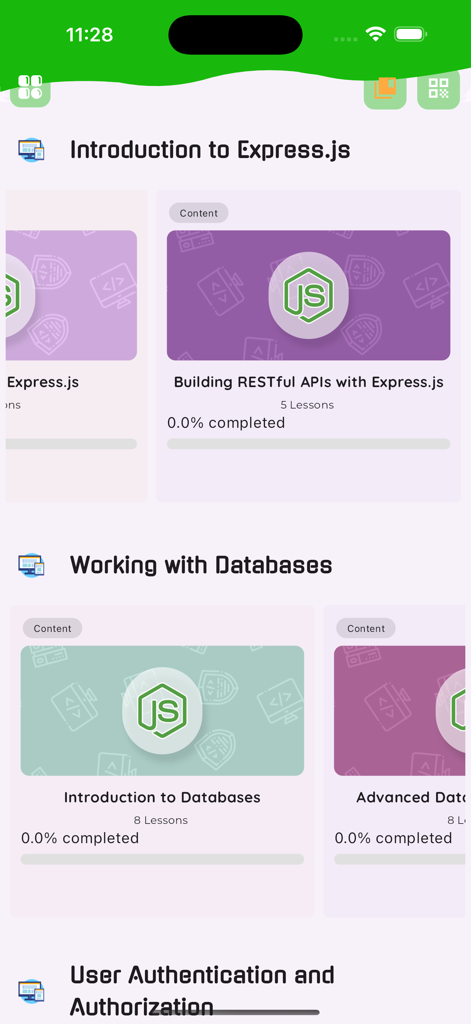Open the QR code scanner icon
Image resolution: width=471 pixels, height=1024 pixels.
pos(438,89)
